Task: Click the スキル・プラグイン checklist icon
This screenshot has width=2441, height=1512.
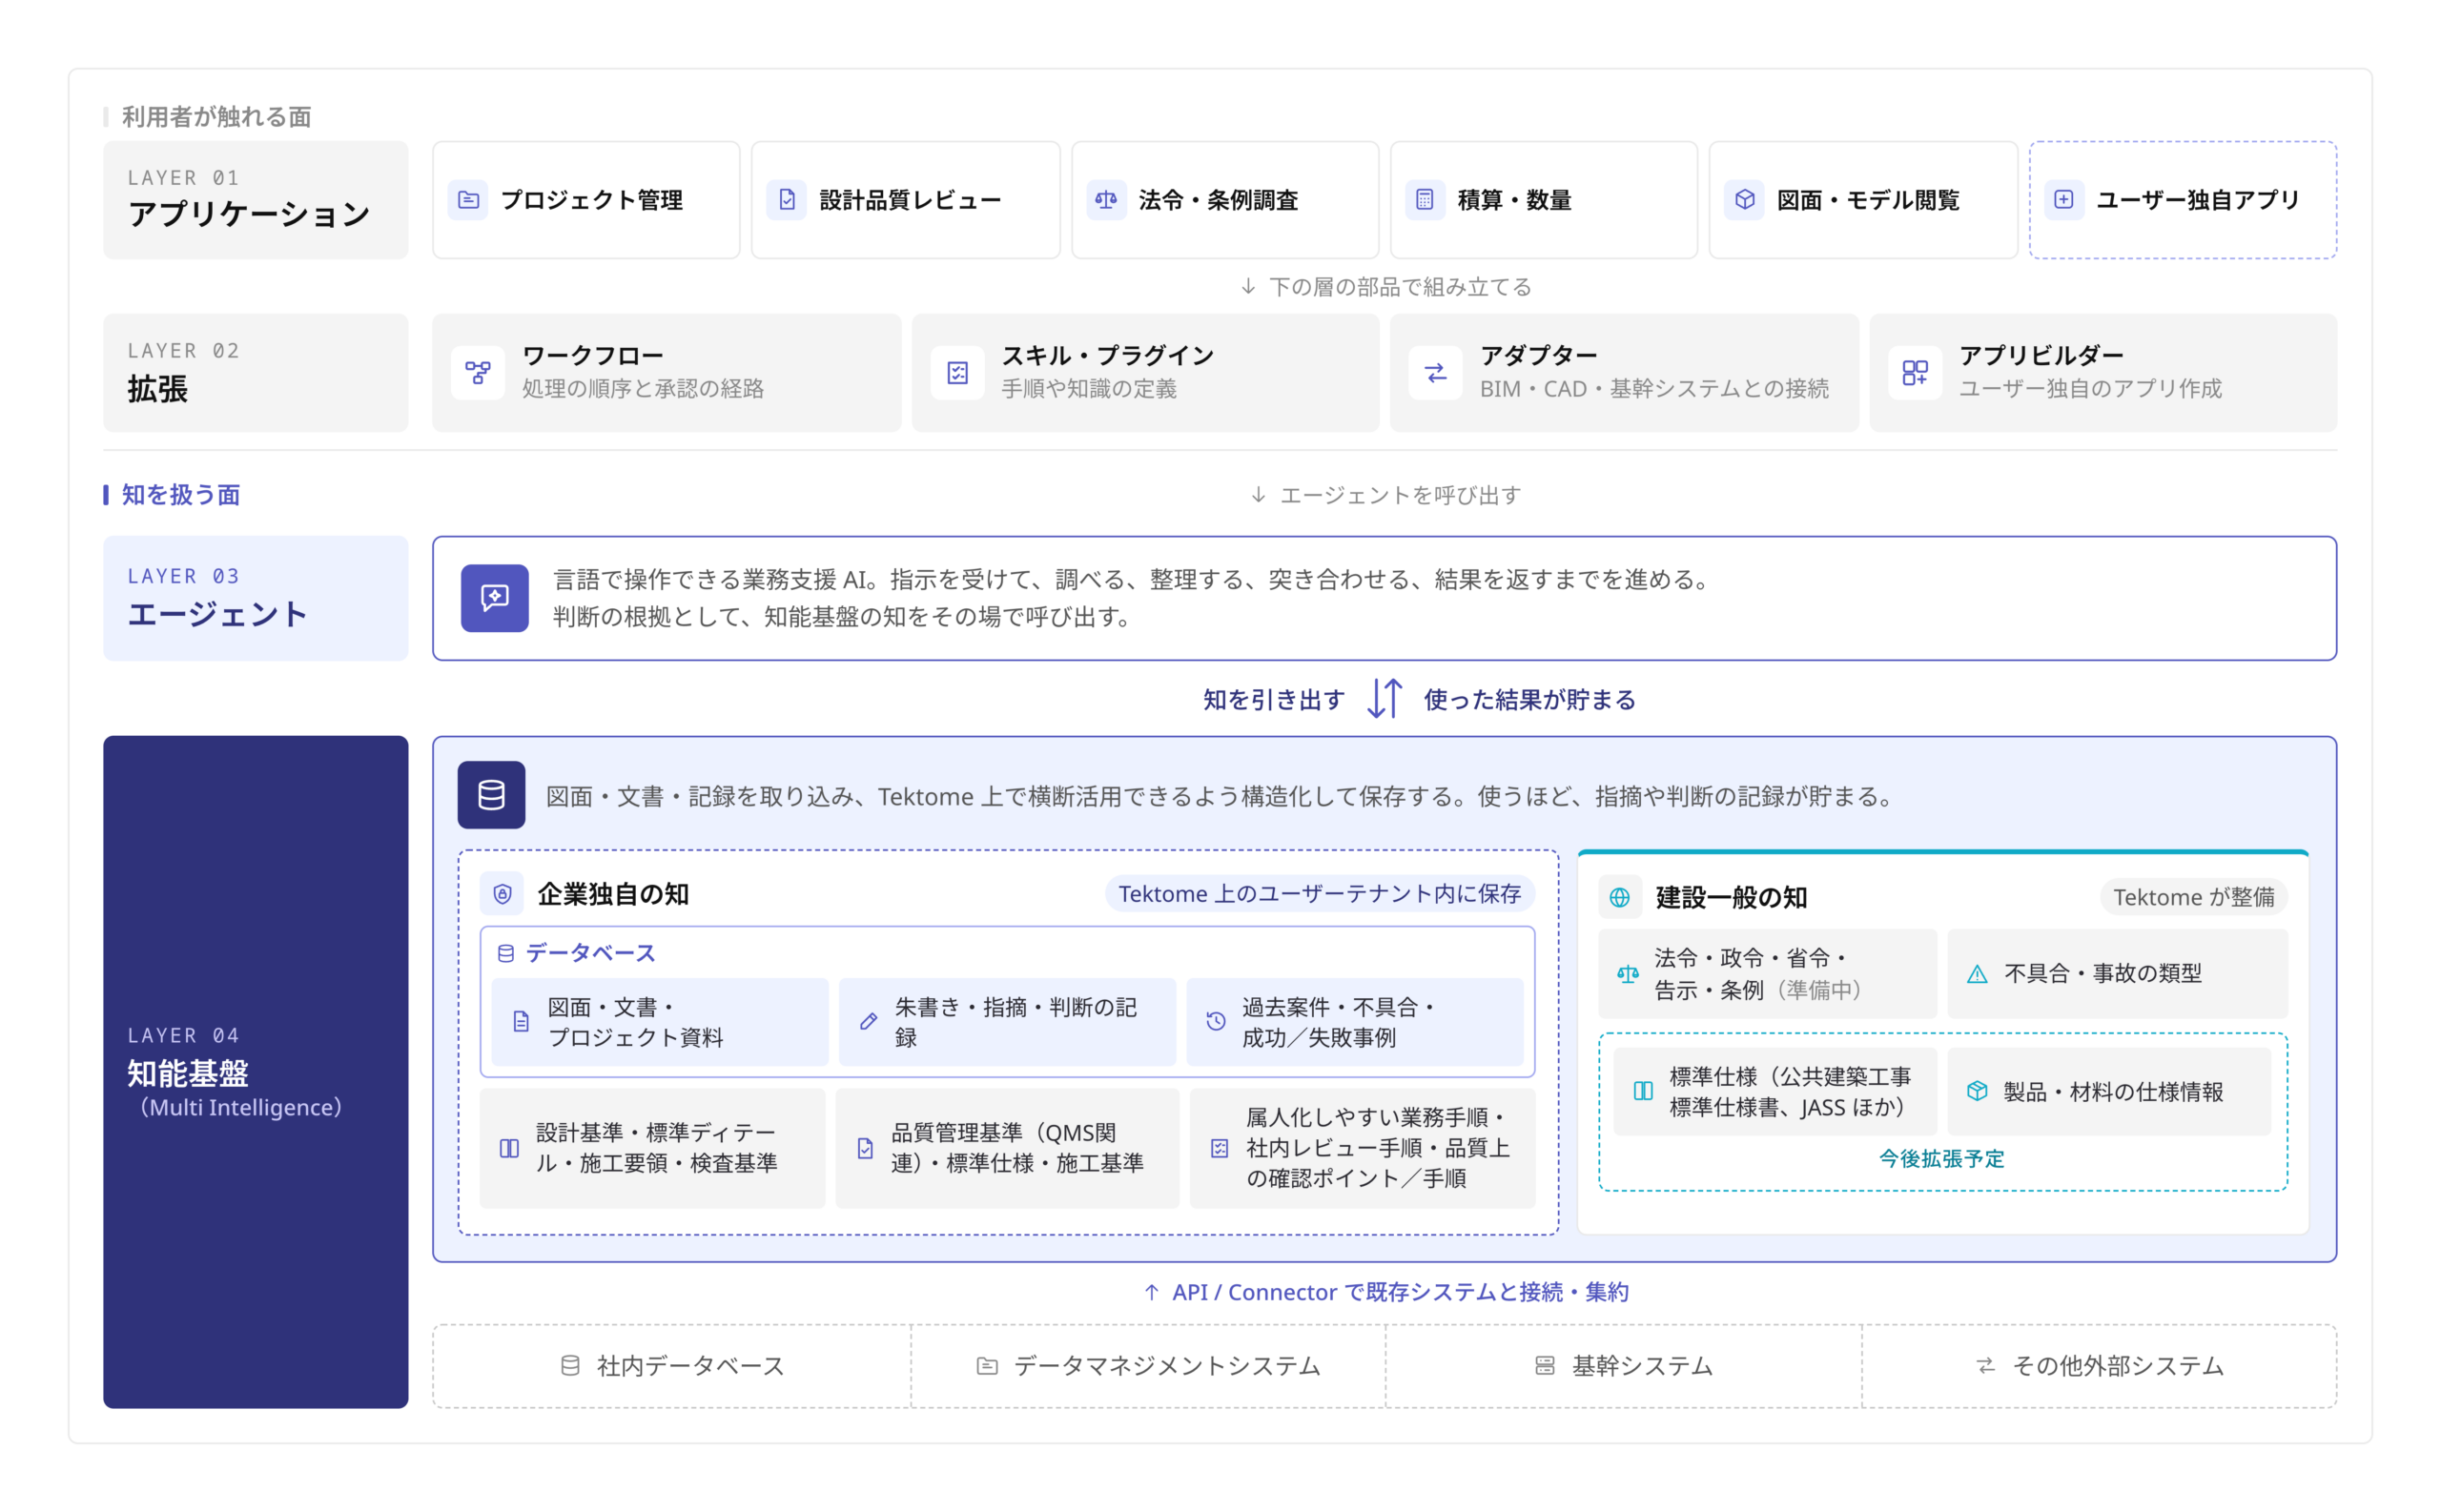Action: pyautogui.click(x=958, y=373)
